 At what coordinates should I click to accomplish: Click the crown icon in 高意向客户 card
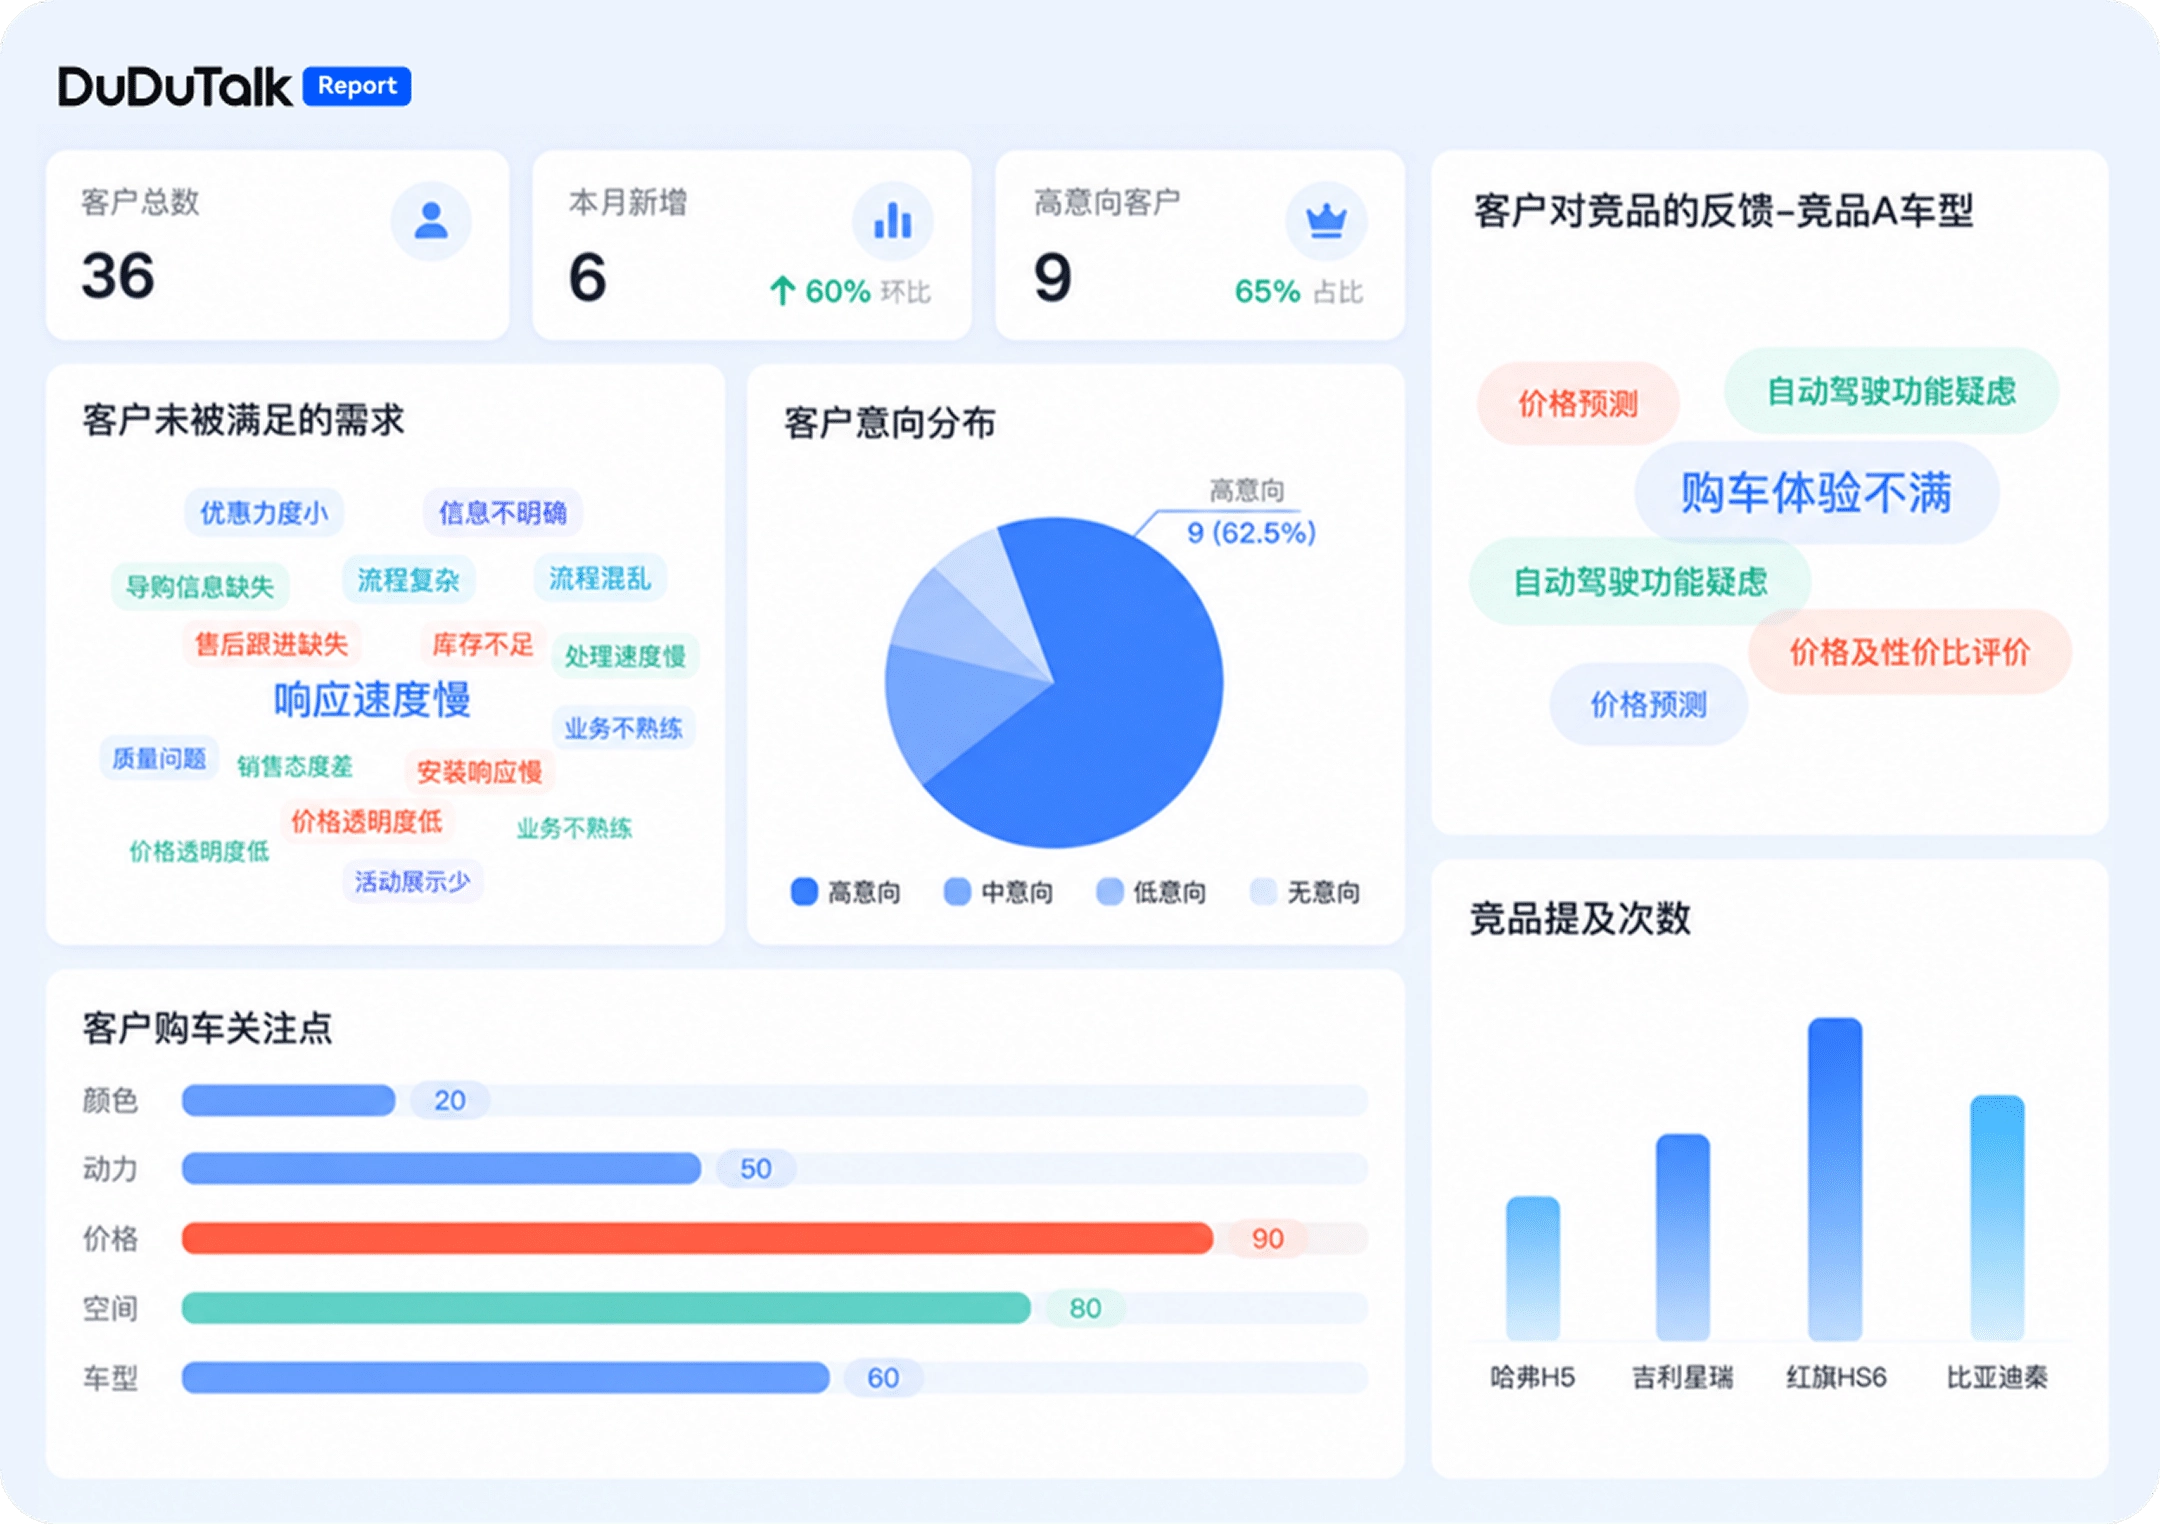tap(1326, 221)
